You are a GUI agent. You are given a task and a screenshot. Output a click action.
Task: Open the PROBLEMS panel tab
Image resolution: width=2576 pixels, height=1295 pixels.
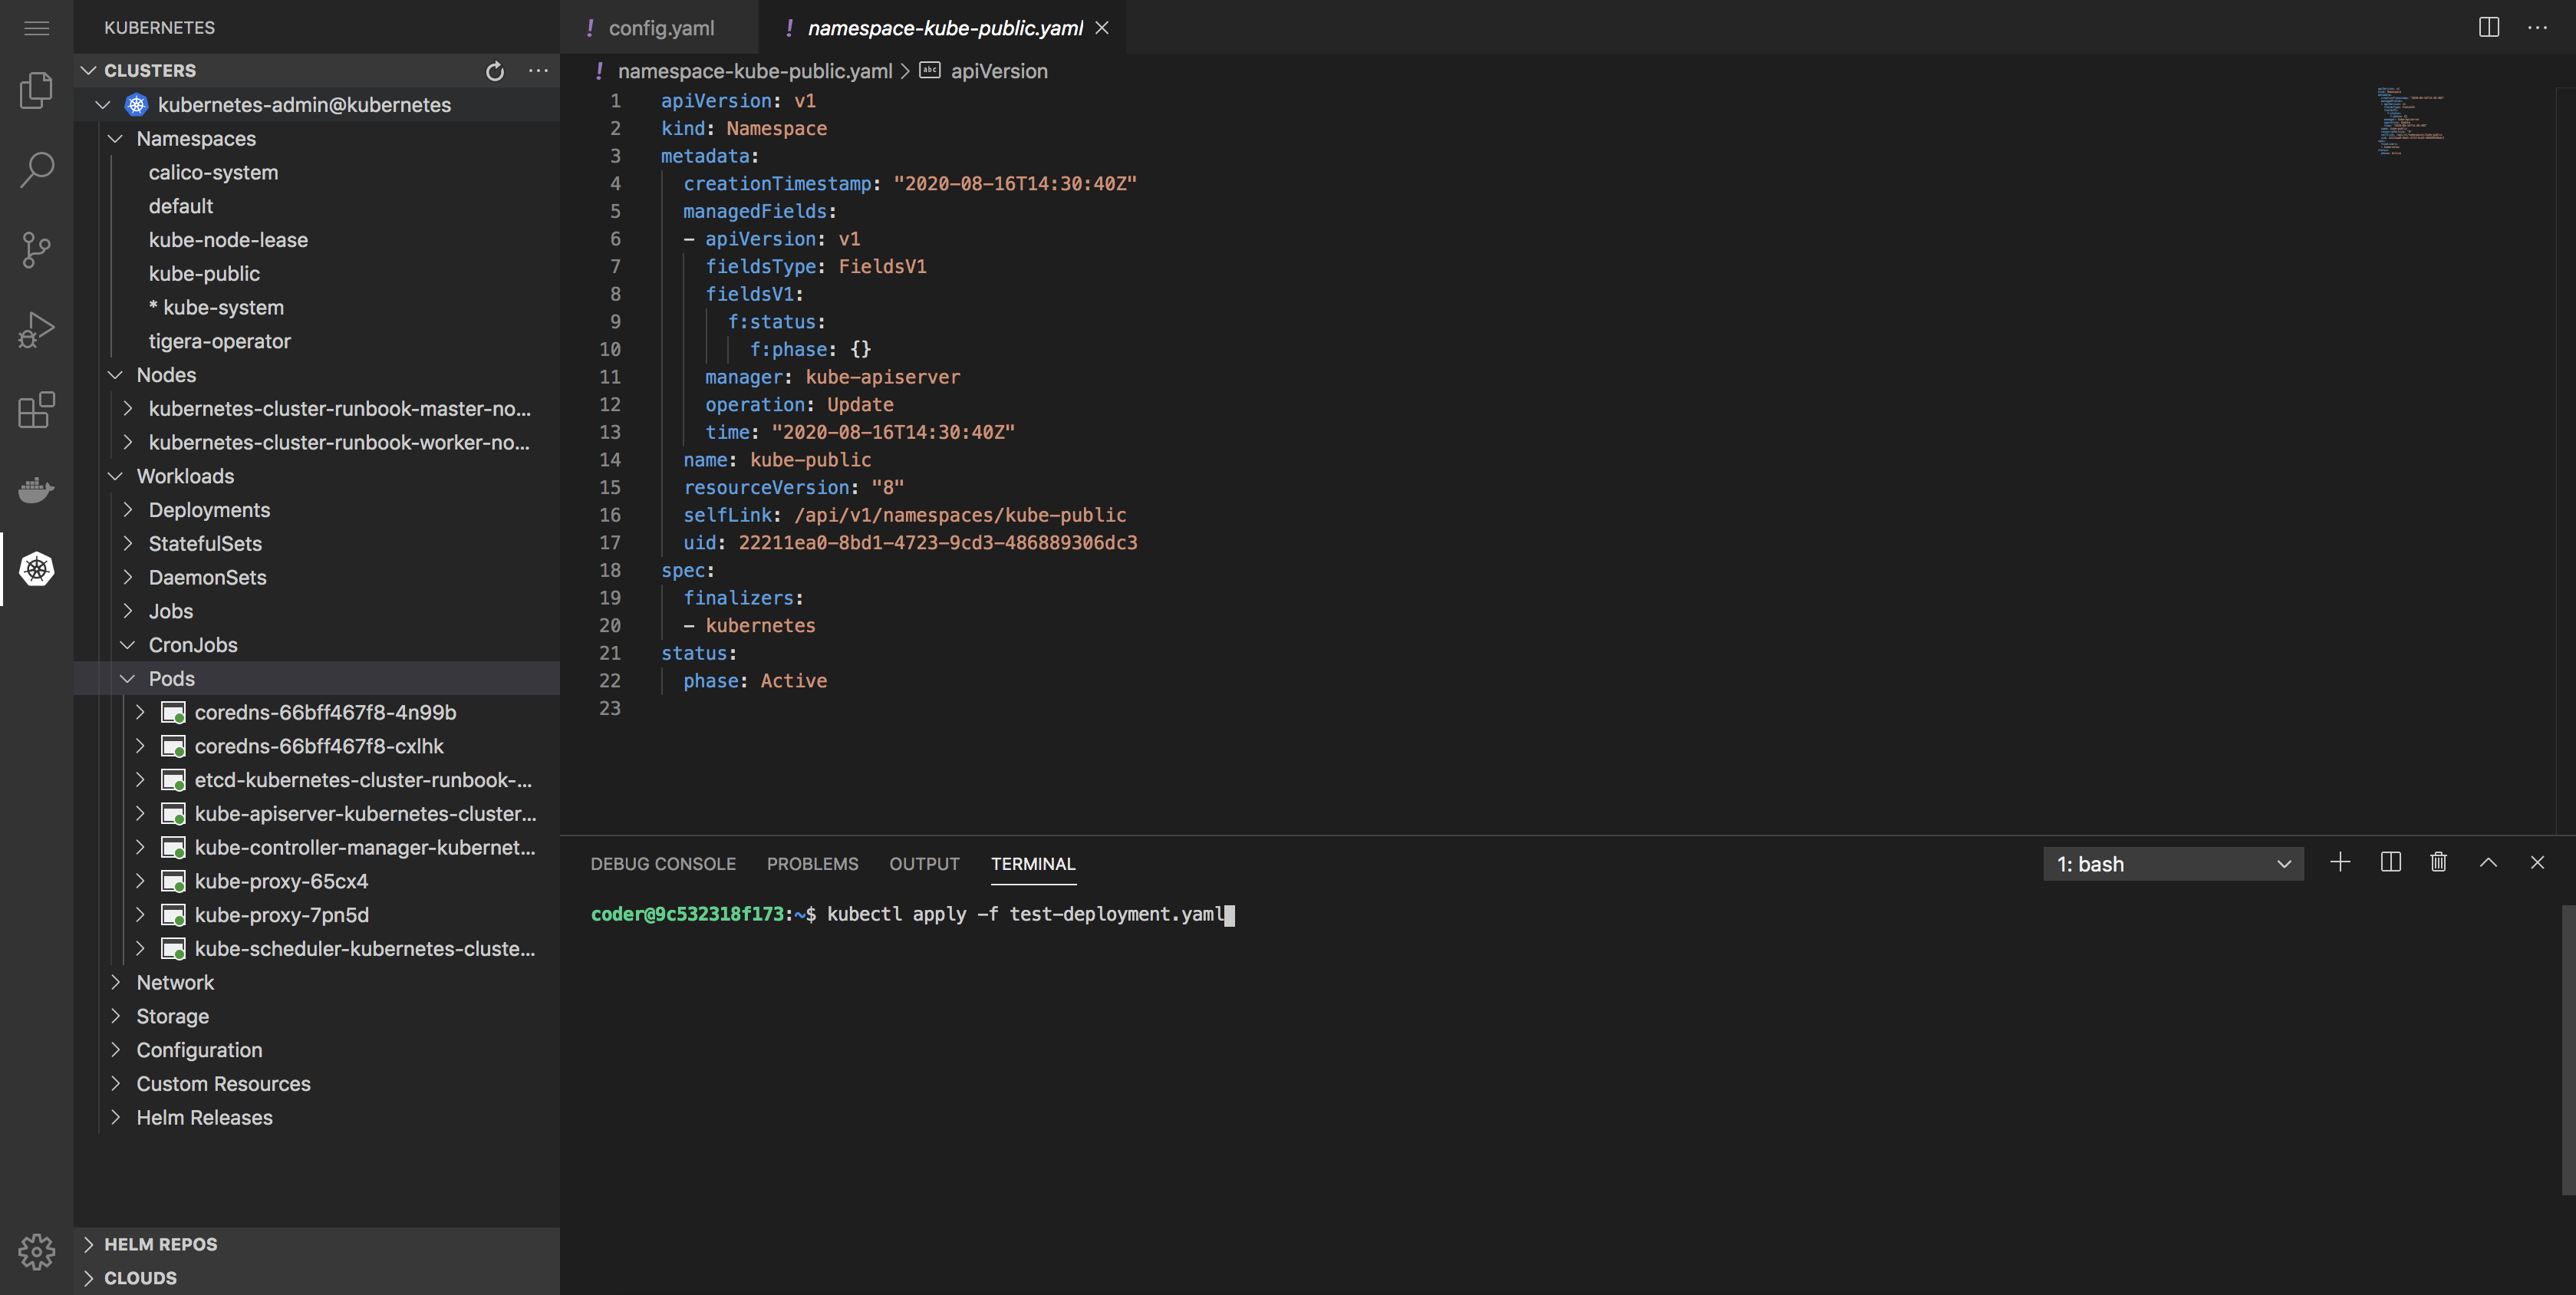tap(812, 864)
